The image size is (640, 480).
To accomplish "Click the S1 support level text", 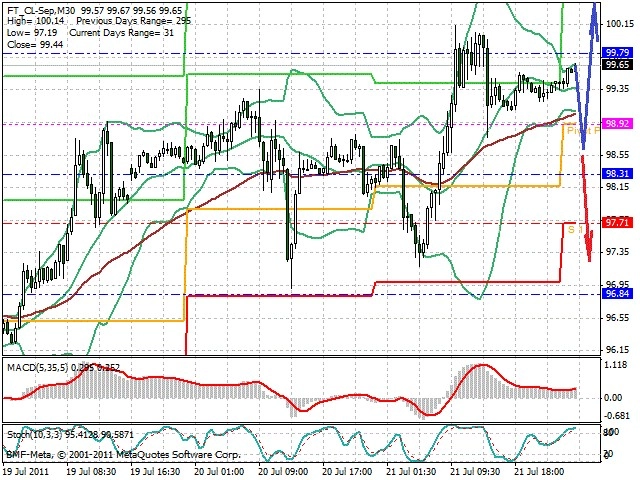I will tap(576, 230).
